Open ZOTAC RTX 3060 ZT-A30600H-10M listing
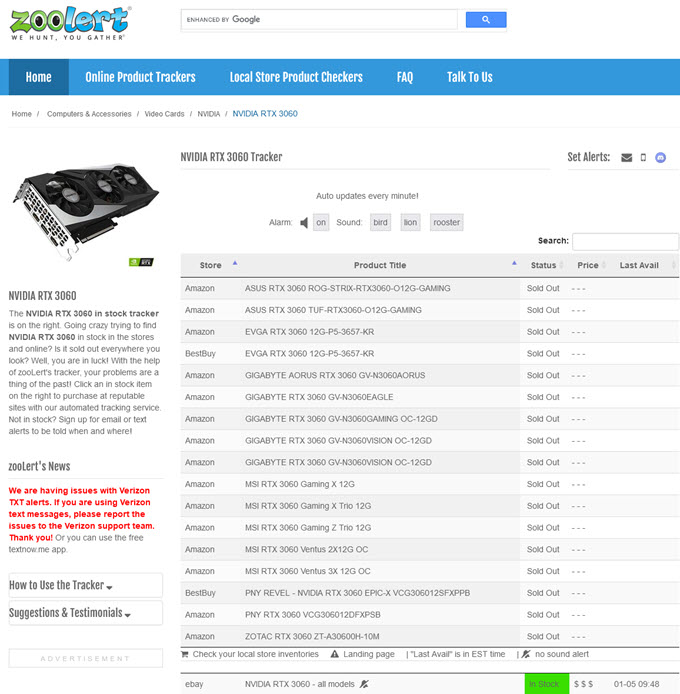 [312, 636]
